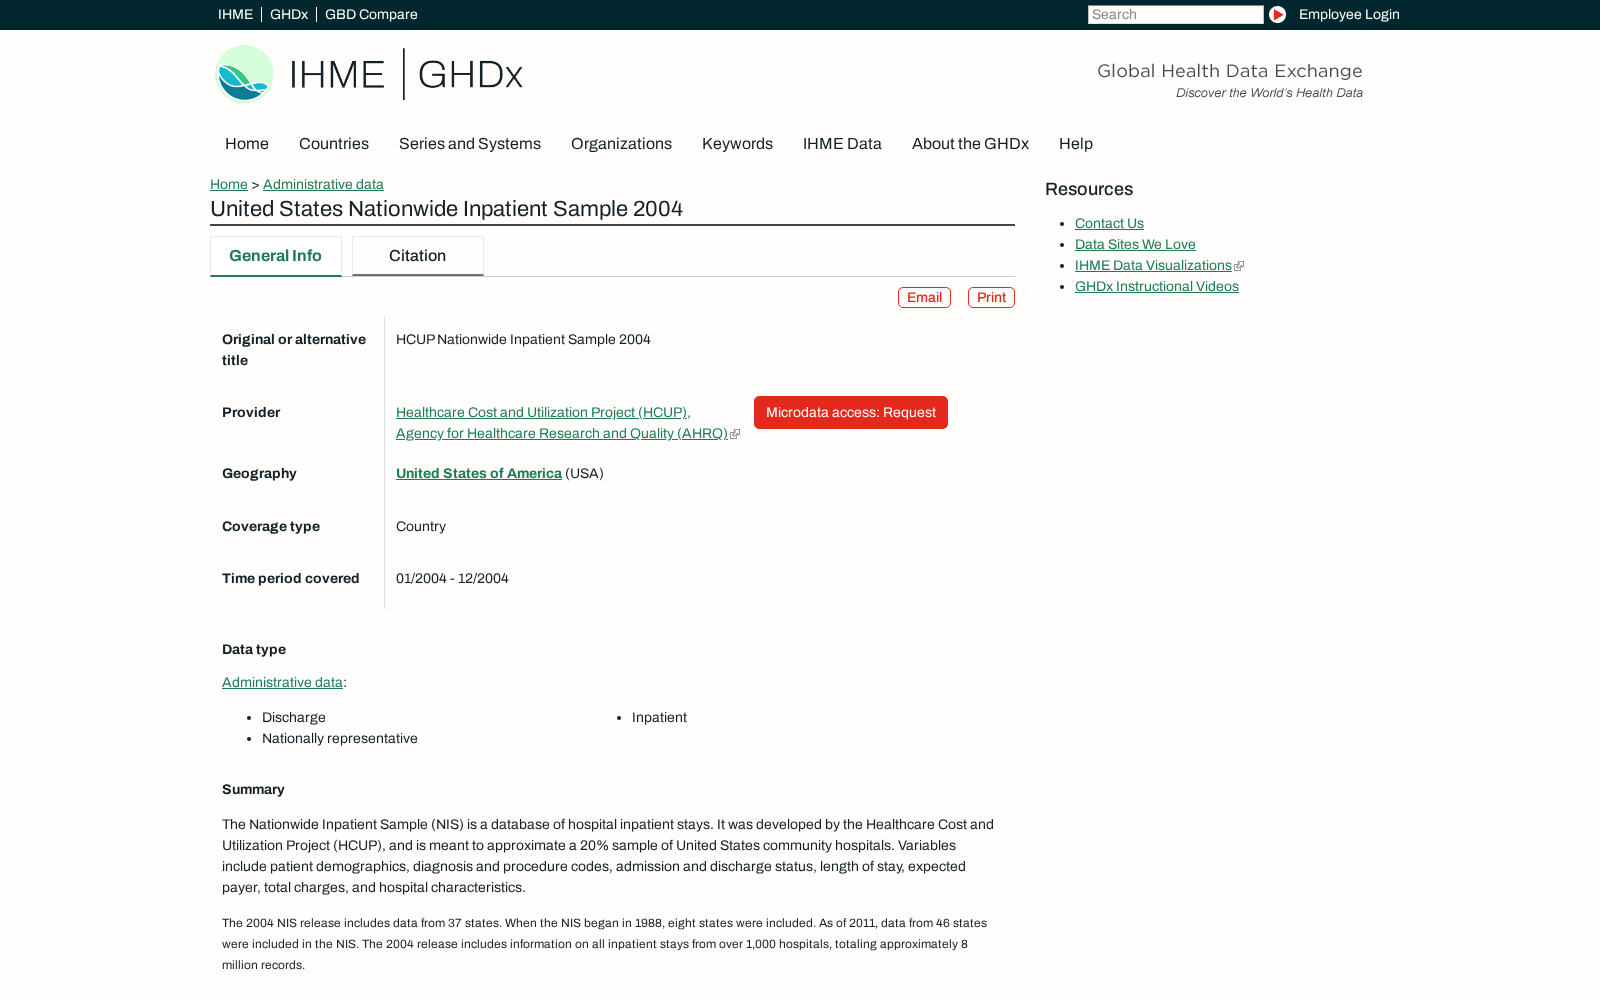Image resolution: width=1600 pixels, height=1000 pixels.
Task: Switch to the Citation tab
Action: (418, 256)
